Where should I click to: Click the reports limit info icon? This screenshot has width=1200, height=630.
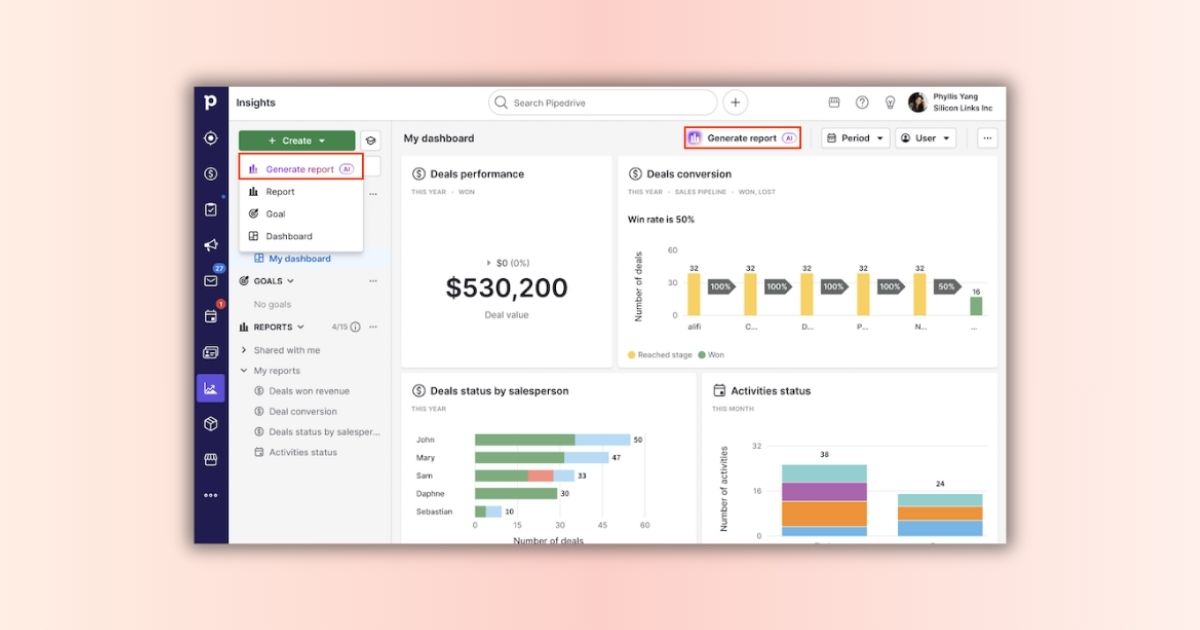[355, 327]
